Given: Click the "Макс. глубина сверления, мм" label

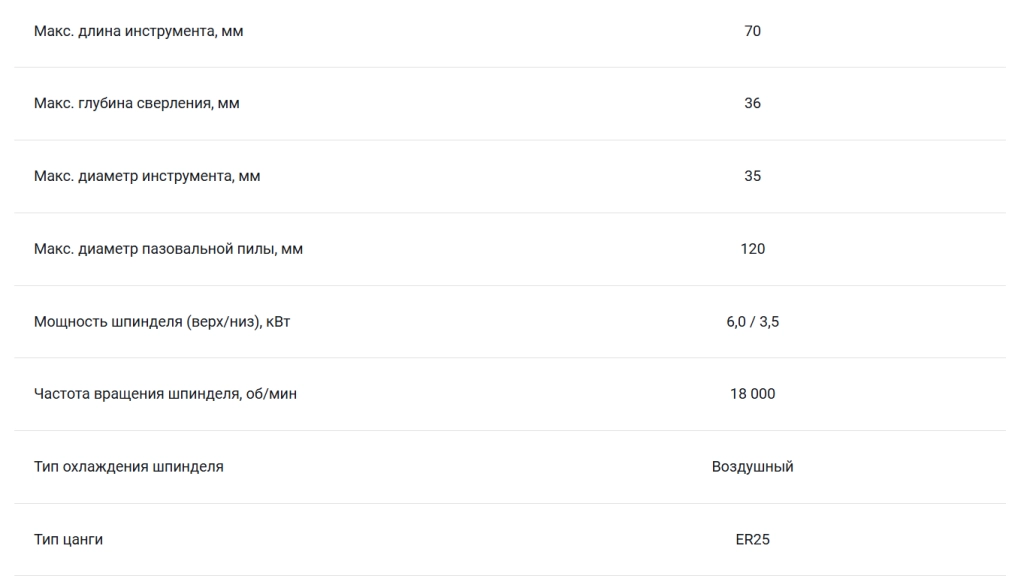Looking at the screenshot, I should (x=136, y=103).
